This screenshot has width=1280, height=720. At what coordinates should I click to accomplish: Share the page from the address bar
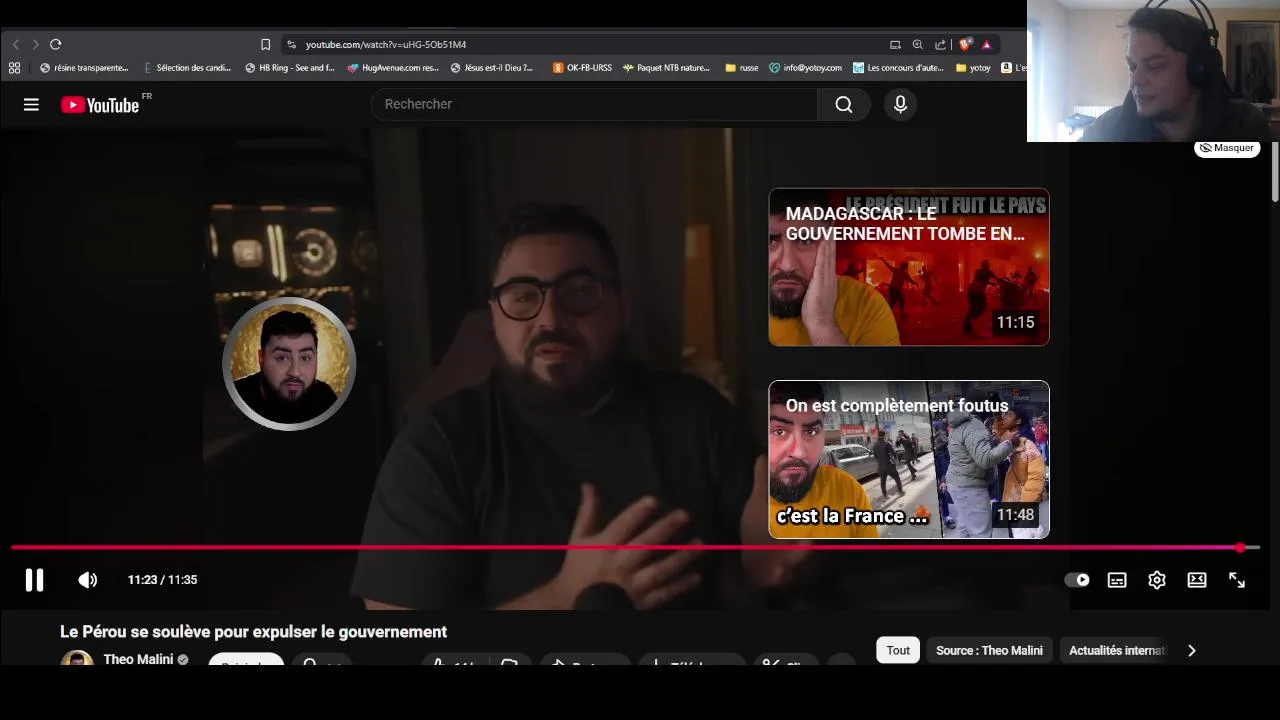tap(940, 44)
